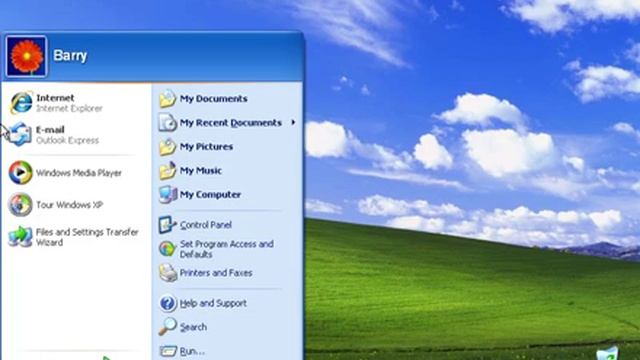Click the My Computer icon
Screen dimensions: 640x360
(168, 195)
